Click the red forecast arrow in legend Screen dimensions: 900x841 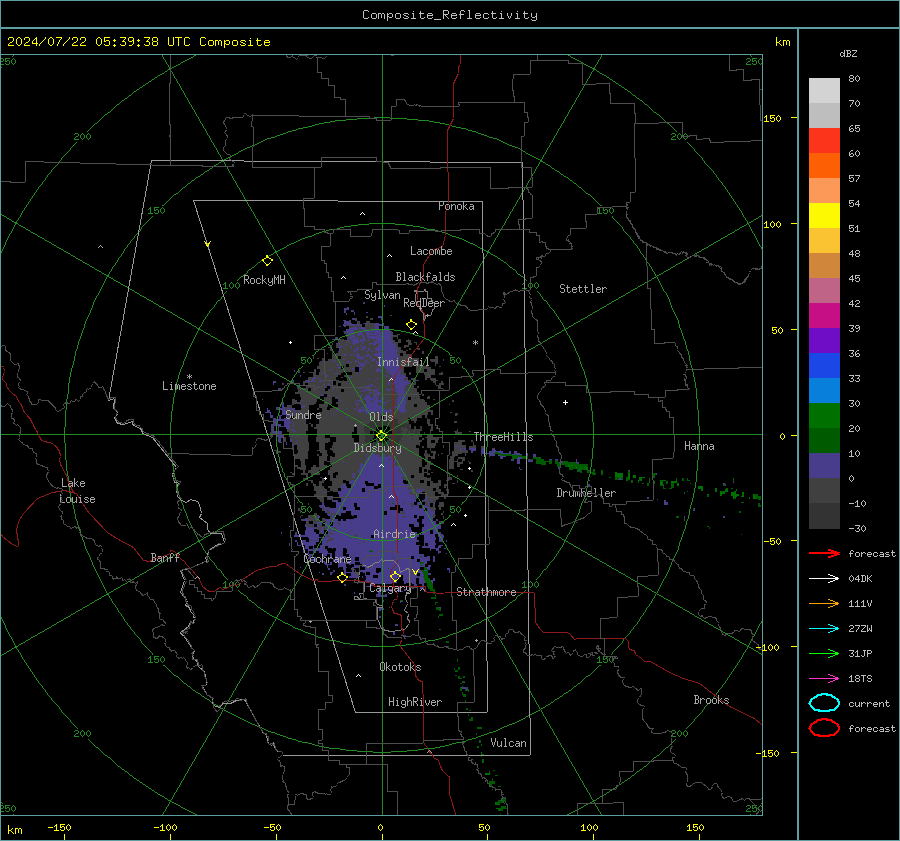pos(824,553)
